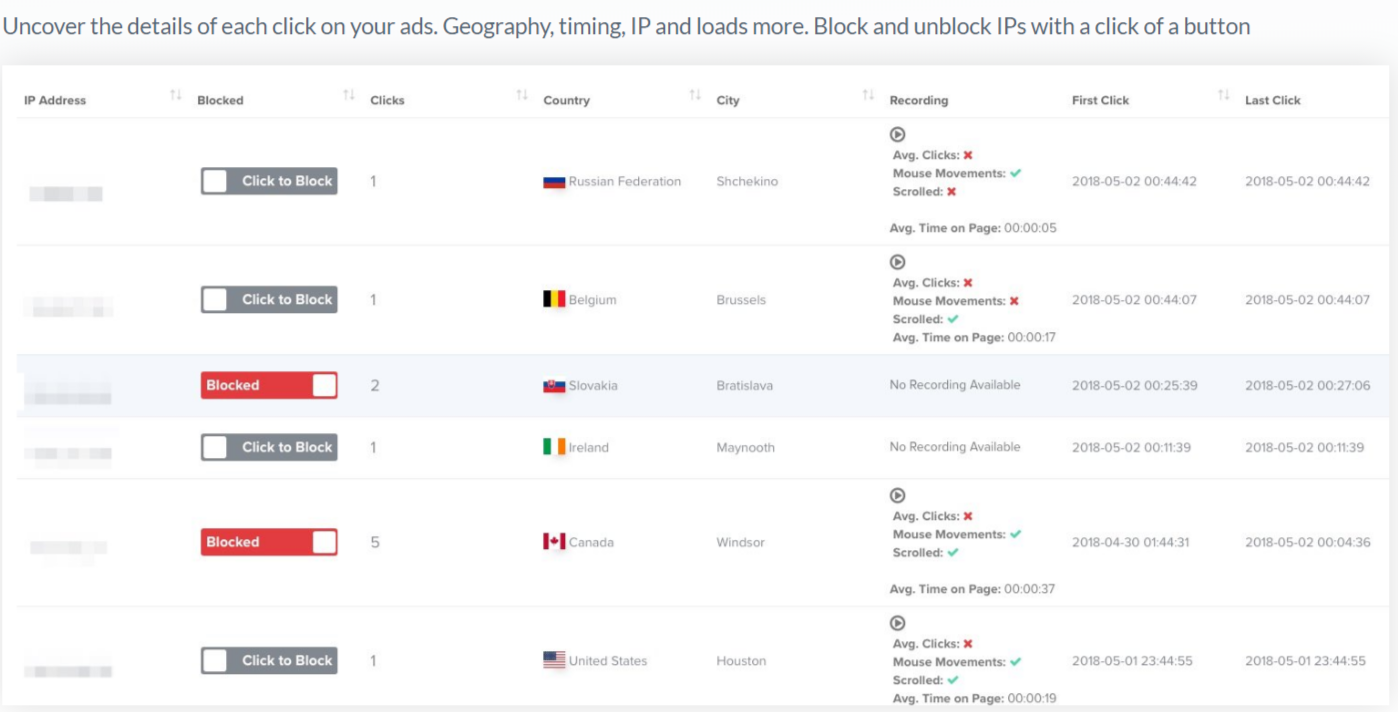Click the Last Click column header

coord(1272,100)
